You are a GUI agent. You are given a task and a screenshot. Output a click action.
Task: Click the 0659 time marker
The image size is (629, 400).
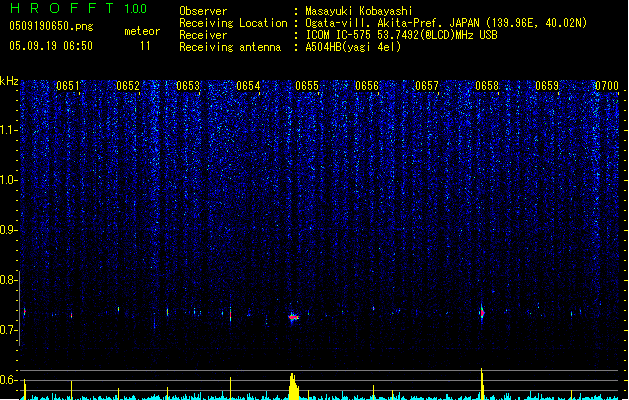click(x=547, y=86)
